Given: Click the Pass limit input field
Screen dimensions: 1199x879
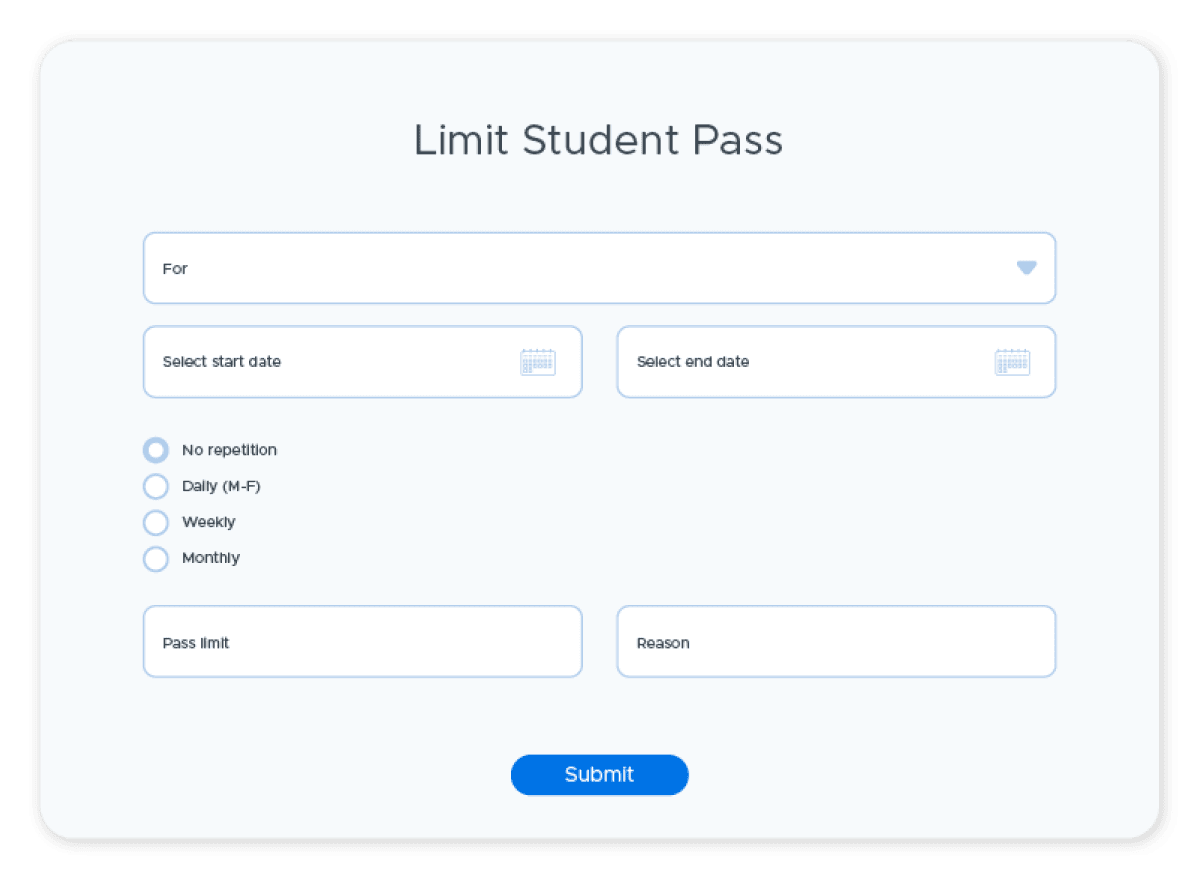Looking at the screenshot, I should point(362,642).
